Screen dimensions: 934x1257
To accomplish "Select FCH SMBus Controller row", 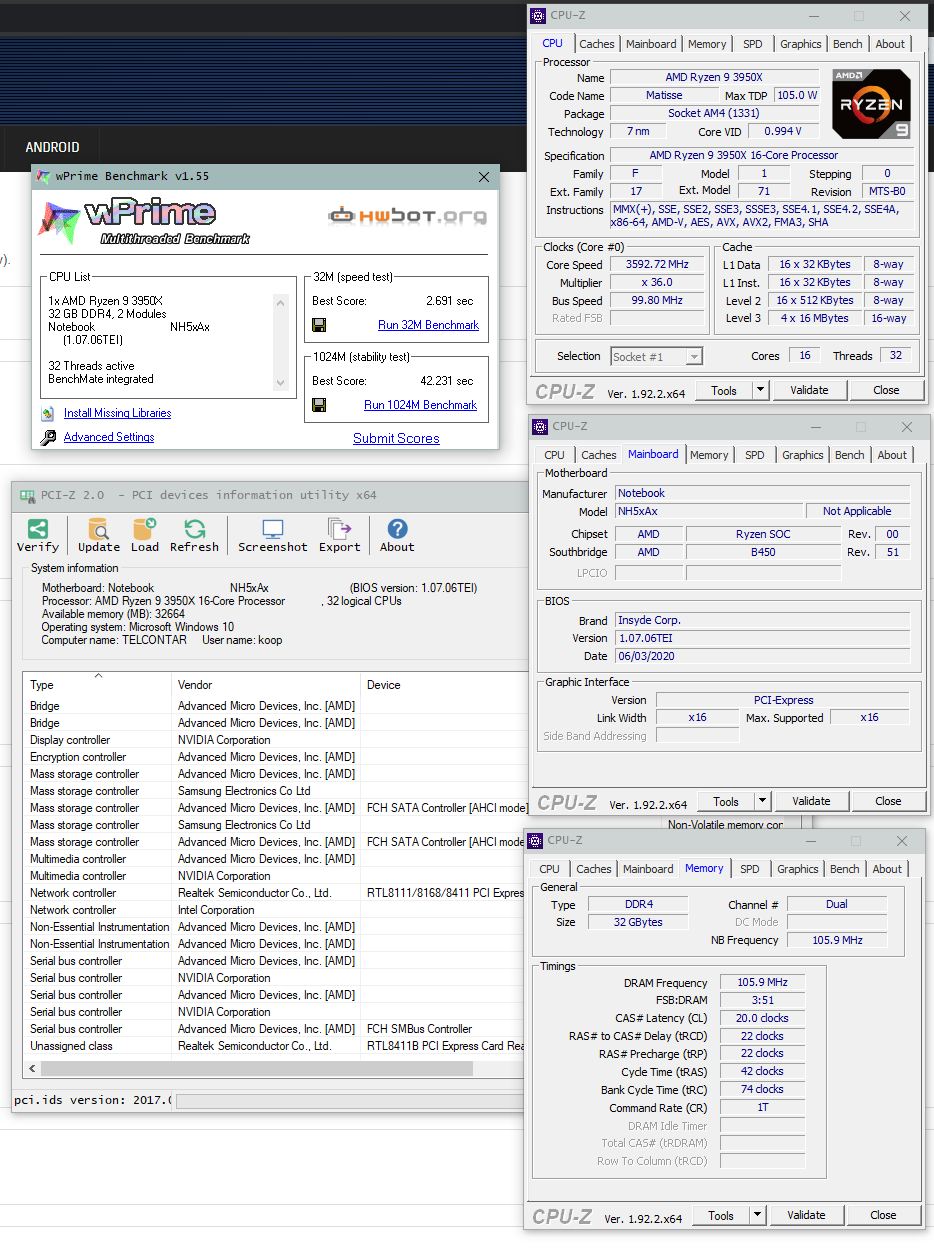I will [x=274, y=1029].
